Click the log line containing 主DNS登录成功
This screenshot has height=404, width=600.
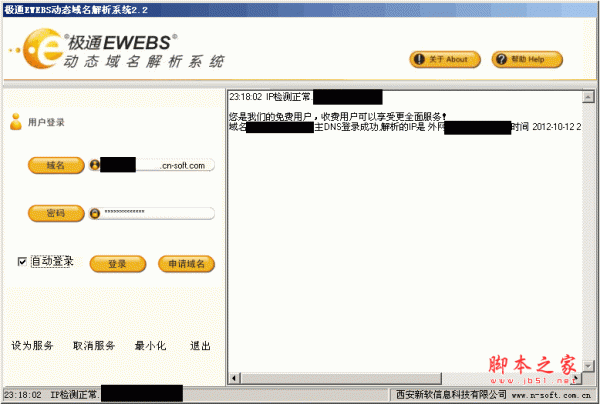405,127
